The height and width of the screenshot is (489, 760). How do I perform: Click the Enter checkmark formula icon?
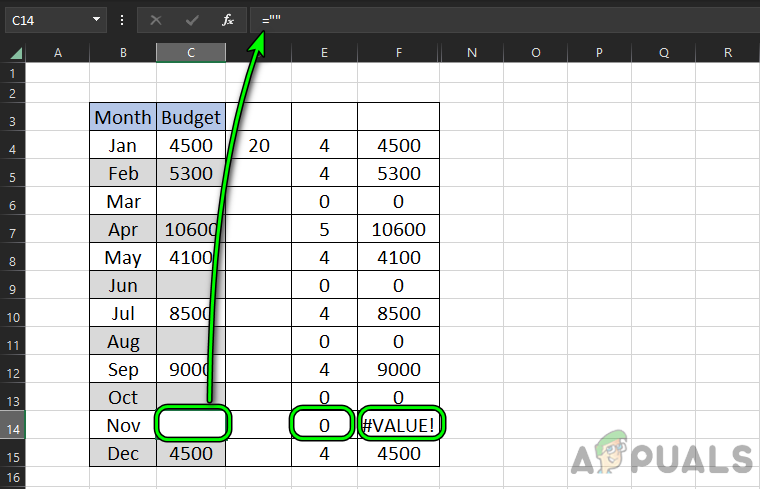point(192,20)
